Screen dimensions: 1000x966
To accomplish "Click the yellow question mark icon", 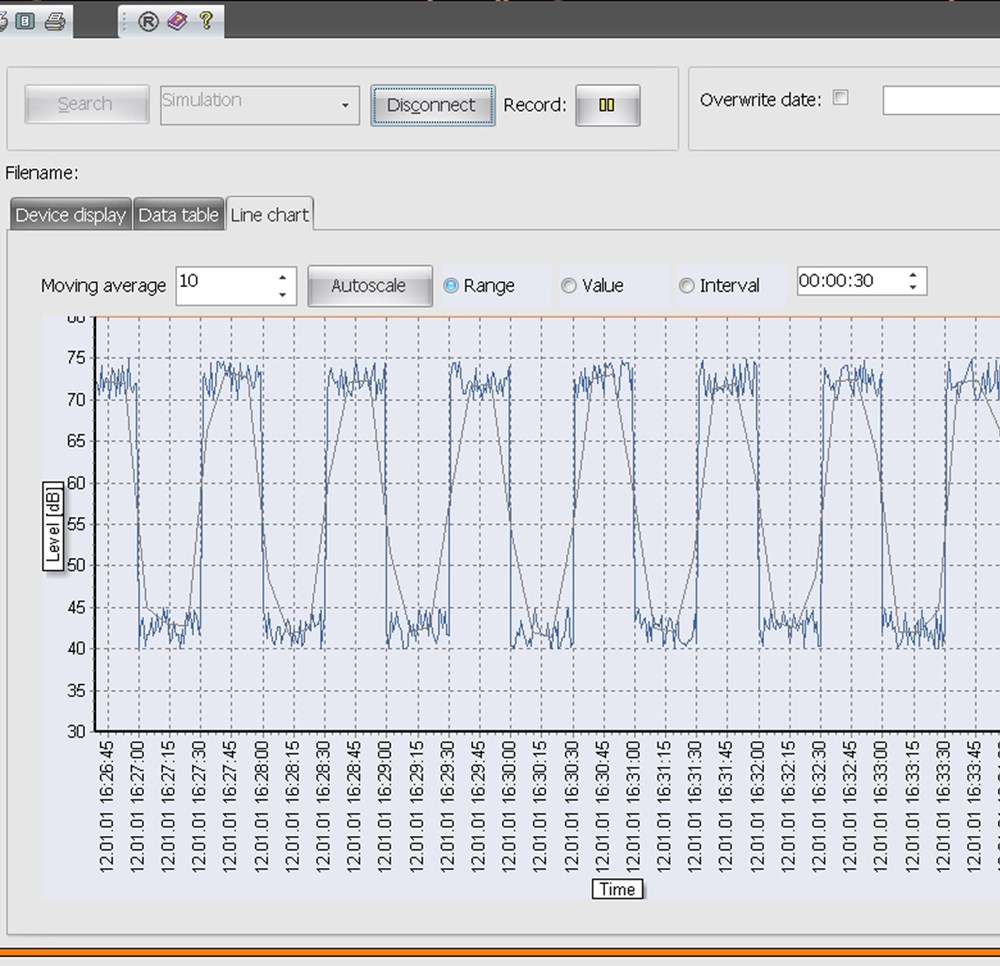I will [205, 21].
